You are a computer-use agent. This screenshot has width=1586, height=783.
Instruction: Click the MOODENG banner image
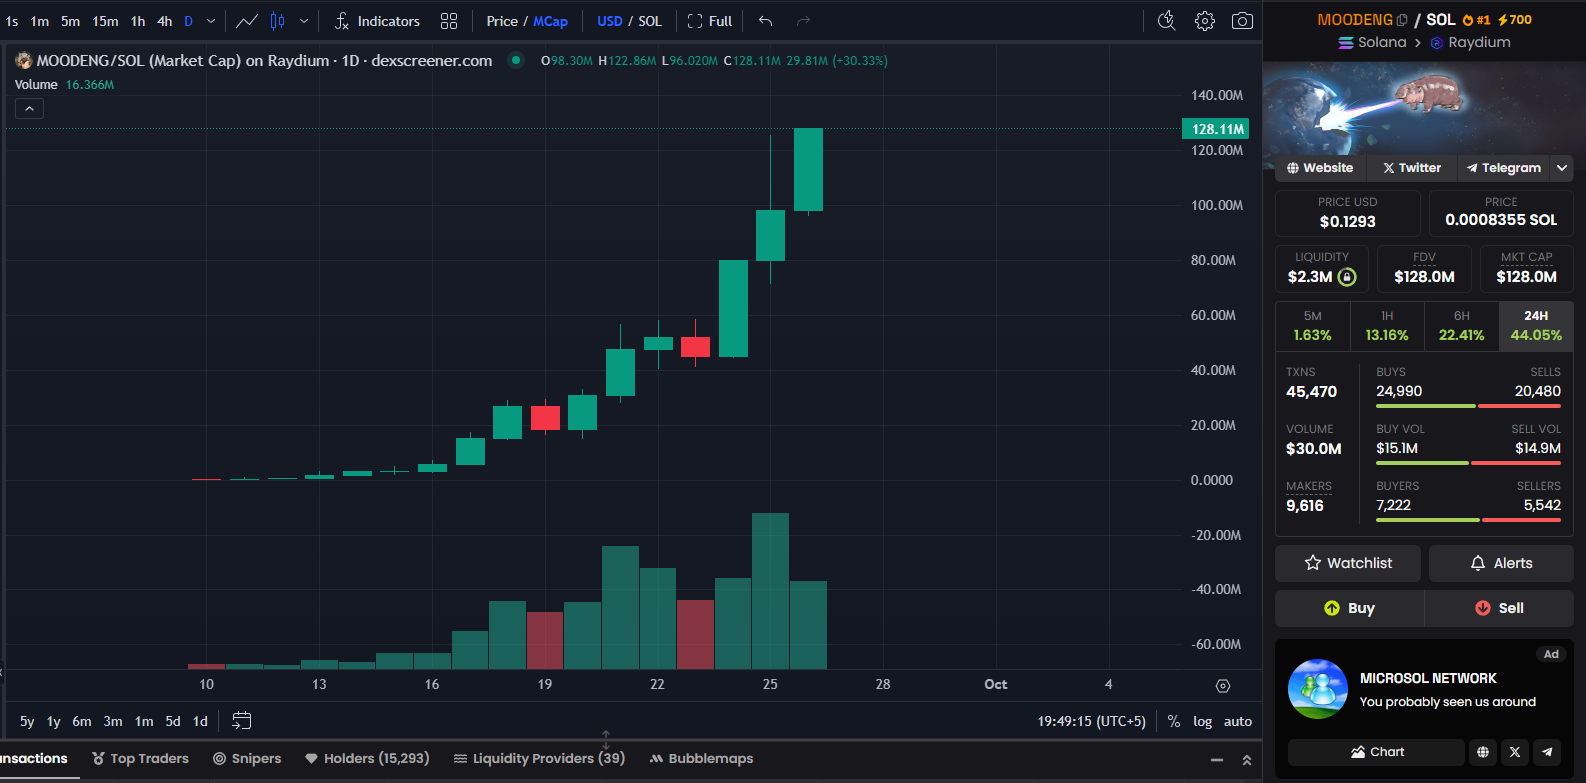pos(1424,110)
